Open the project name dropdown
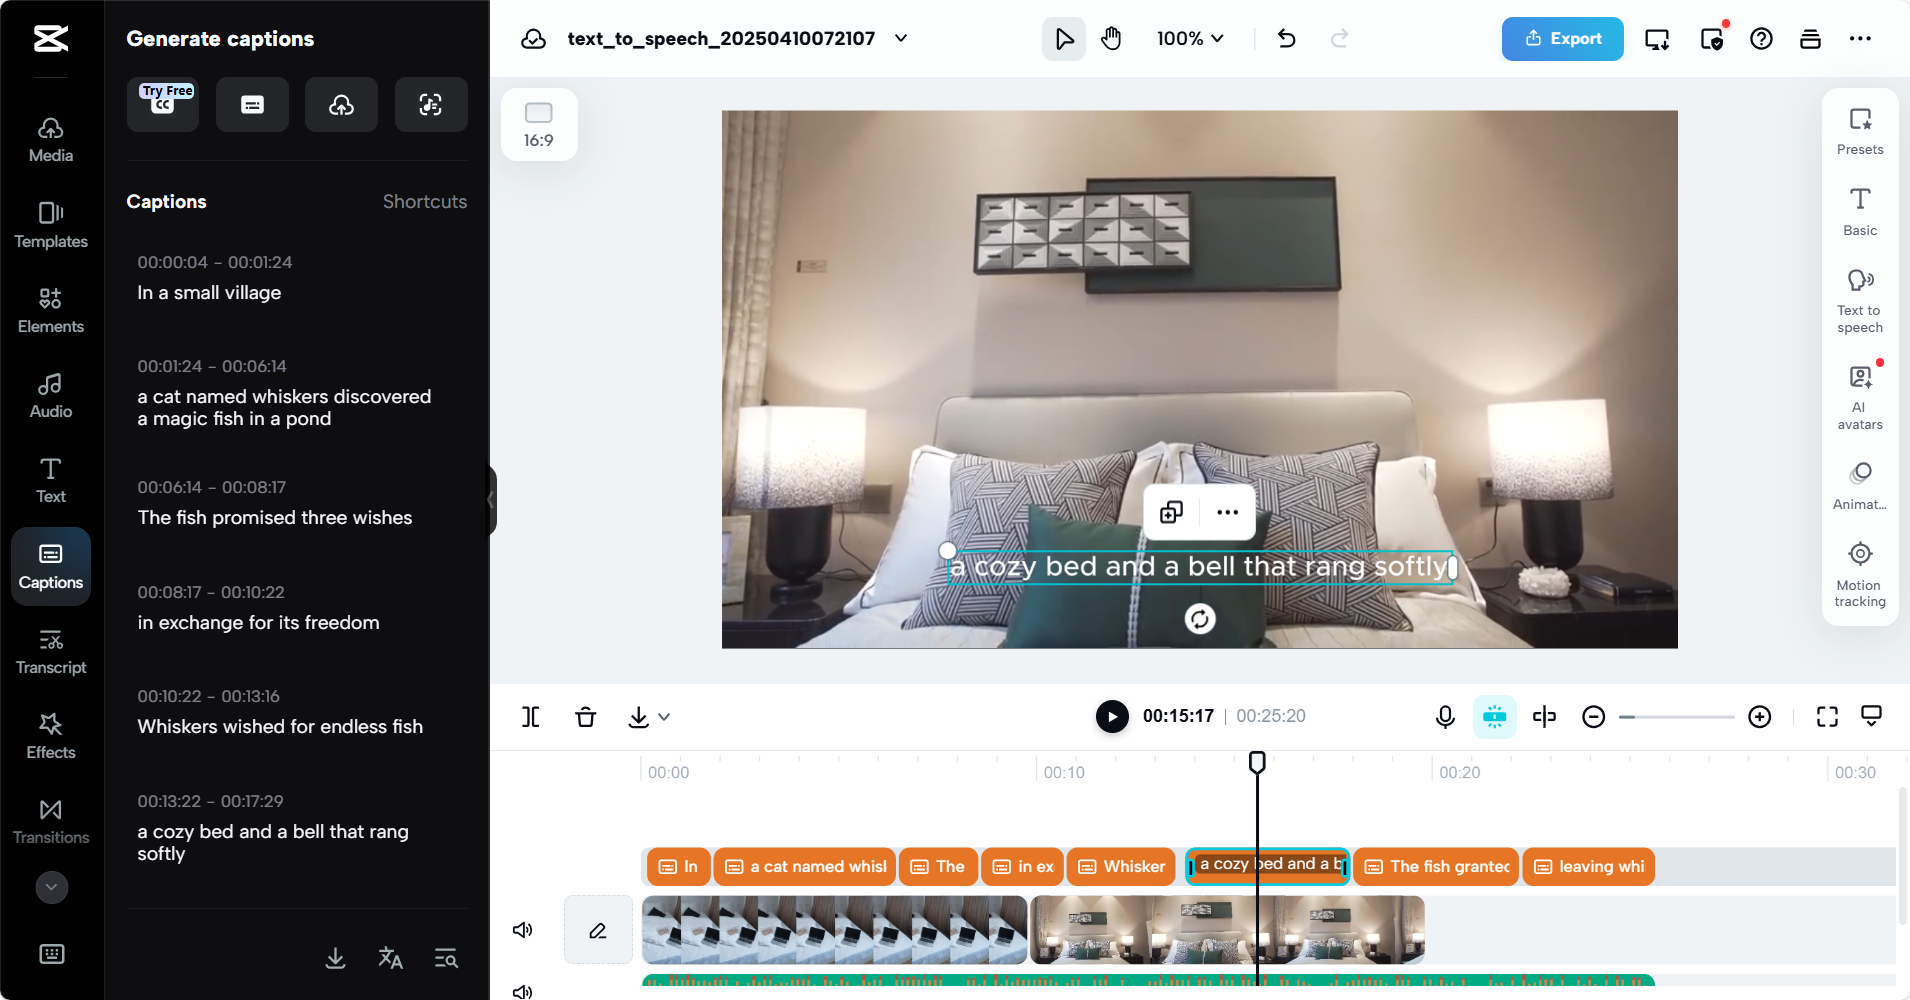 pos(899,38)
